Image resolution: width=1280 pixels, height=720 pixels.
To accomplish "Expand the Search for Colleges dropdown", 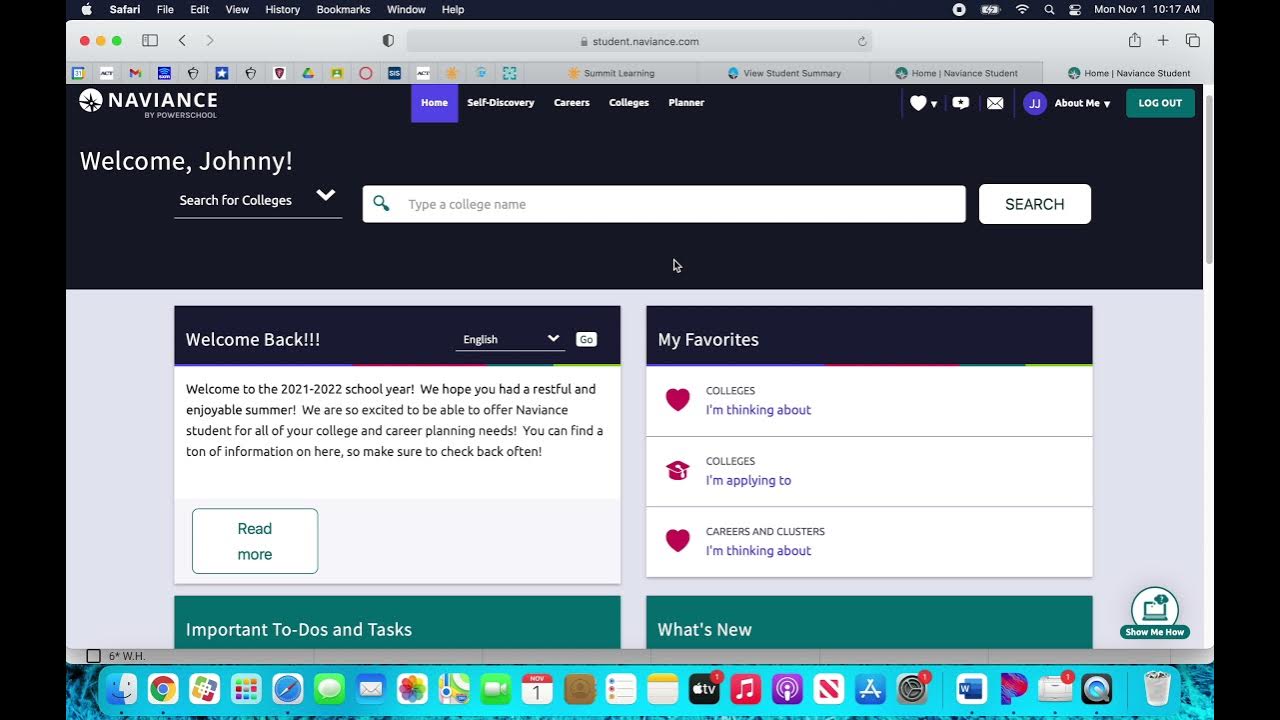I will [x=258, y=199].
